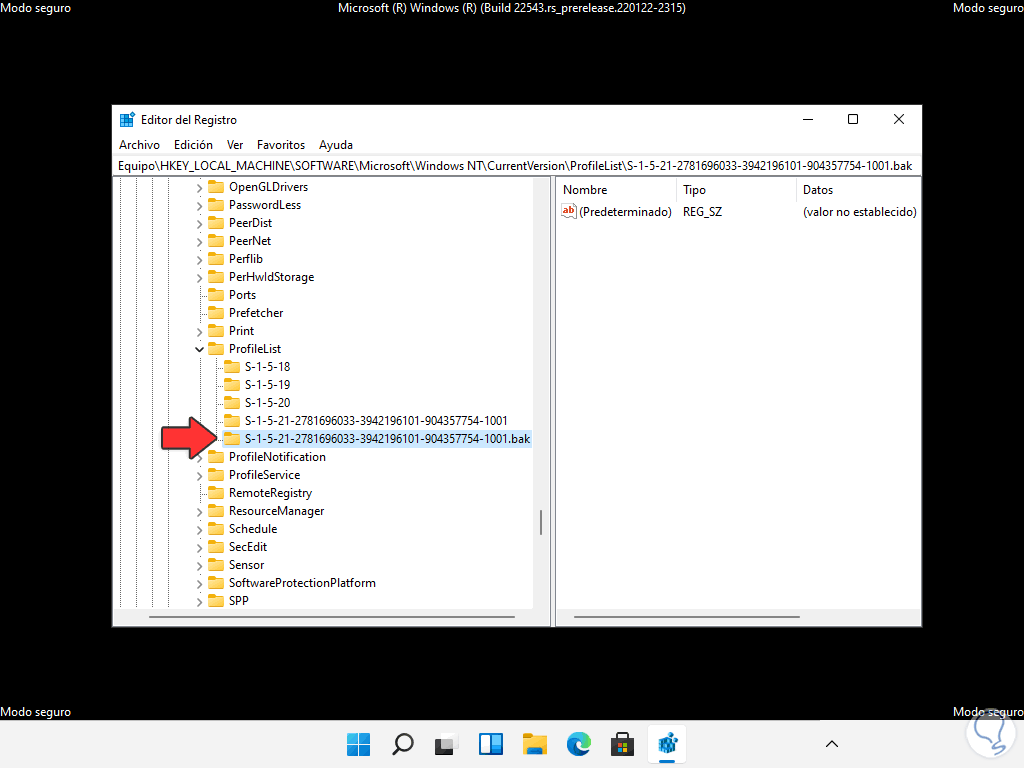Expand the Print key
This screenshot has height=768, width=1024.
200,332
